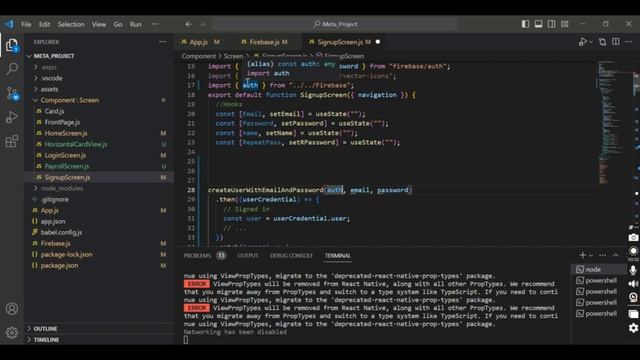Click Component breadcrumb above the editor

pos(198,56)
